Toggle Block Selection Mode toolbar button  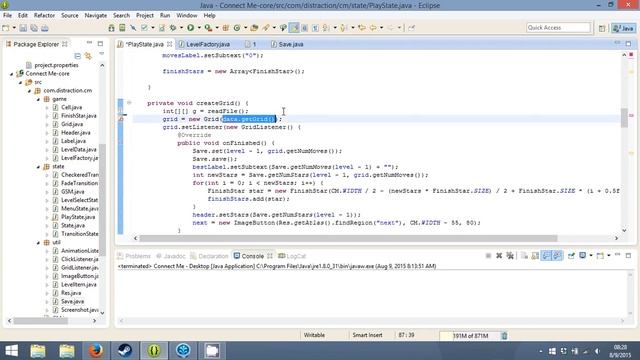pyautogui.click(x=304, y=28)
